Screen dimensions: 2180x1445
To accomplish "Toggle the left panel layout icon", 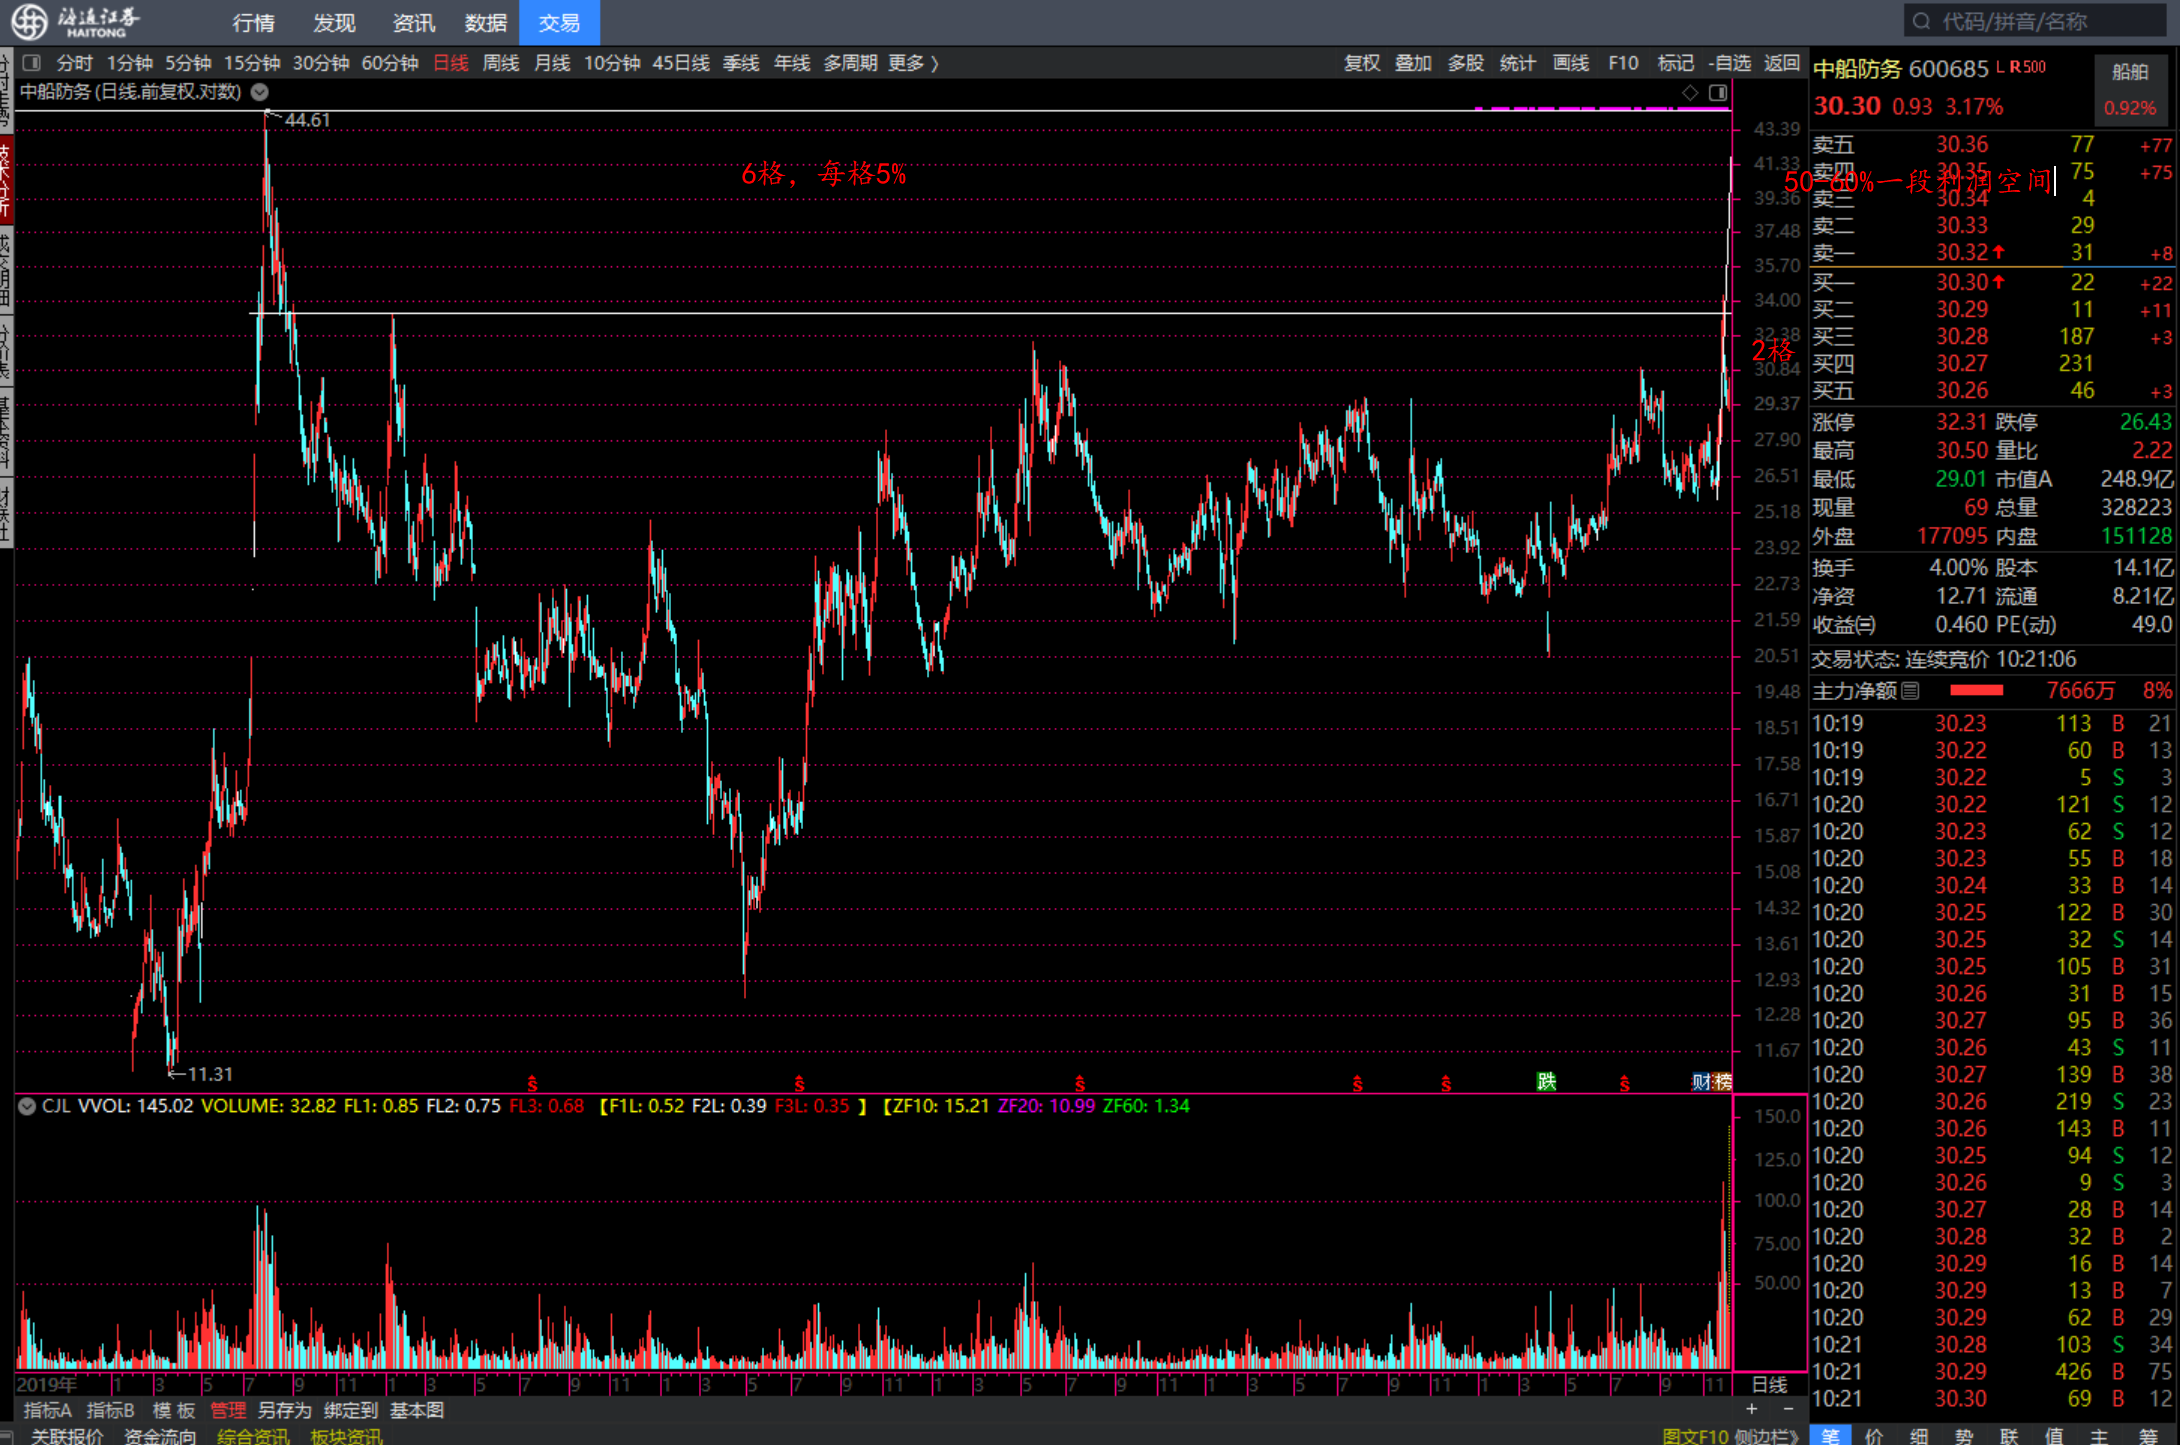I will [32, 63].
